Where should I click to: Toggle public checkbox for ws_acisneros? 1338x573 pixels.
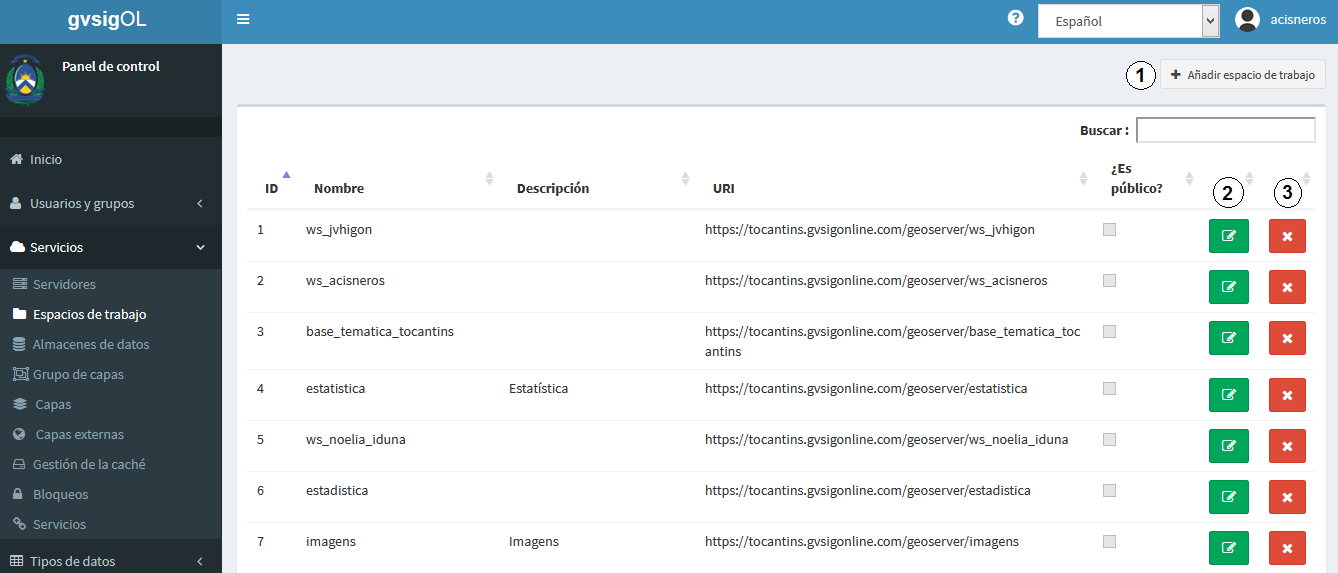point(1109,281)
